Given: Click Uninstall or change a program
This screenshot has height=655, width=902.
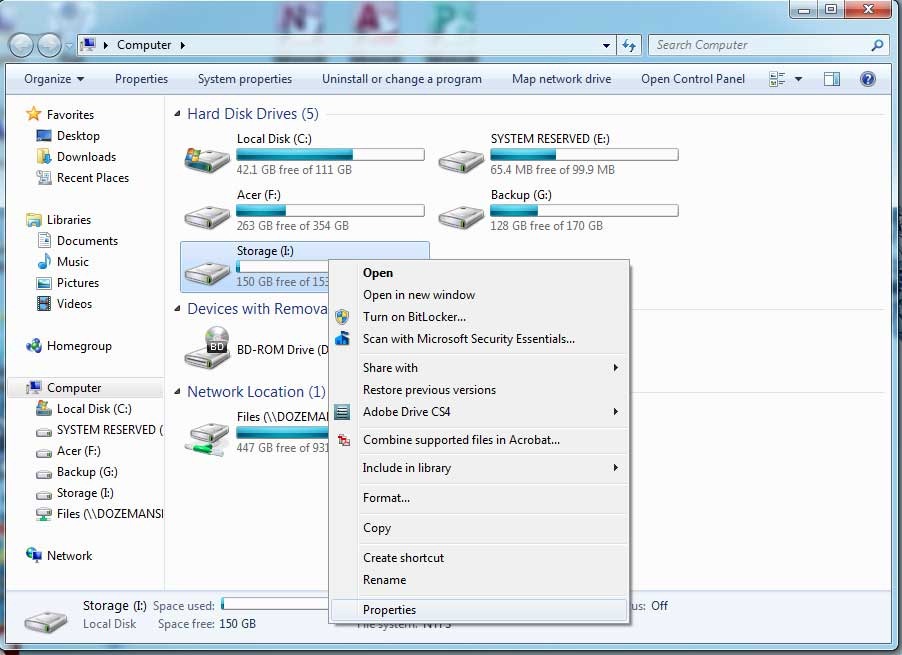Looking at the screenshot, I should (402, 79).
